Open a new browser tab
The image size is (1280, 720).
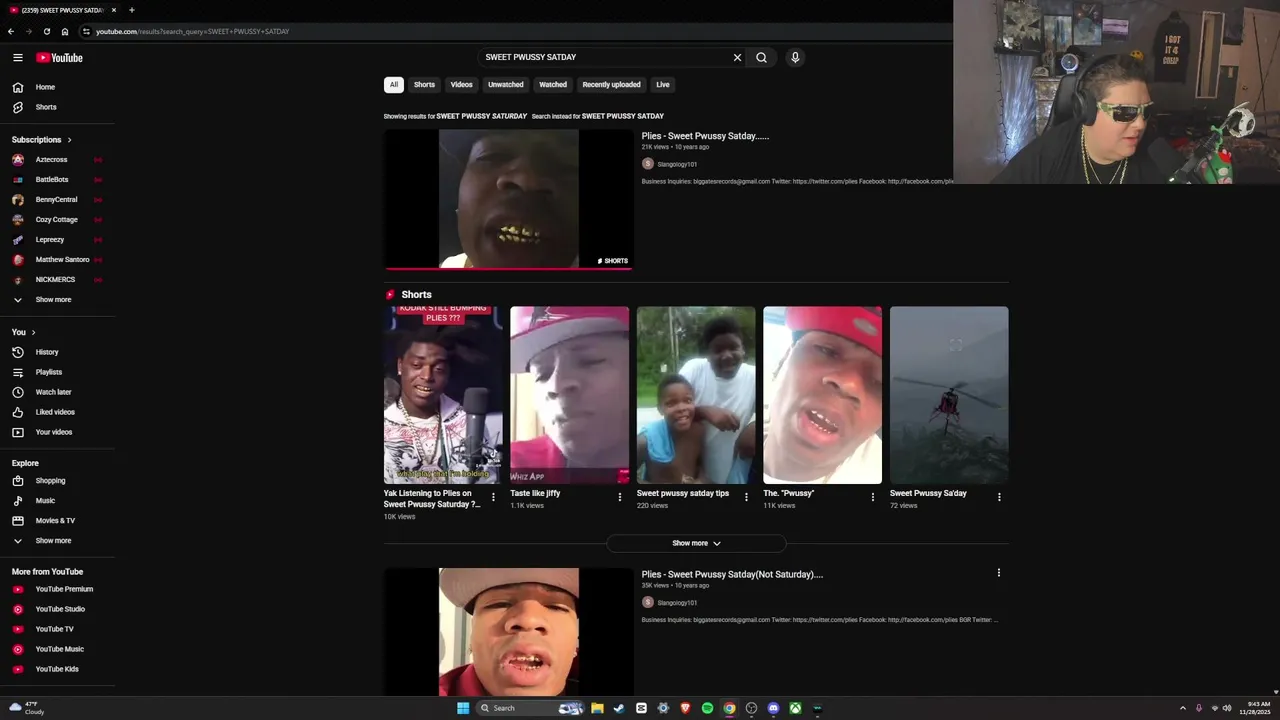(131, 10)
